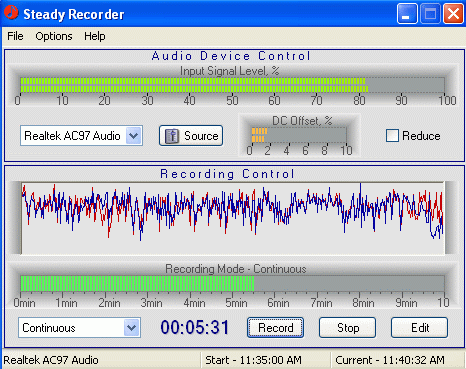Open the File menu

(x=15, y=36)
